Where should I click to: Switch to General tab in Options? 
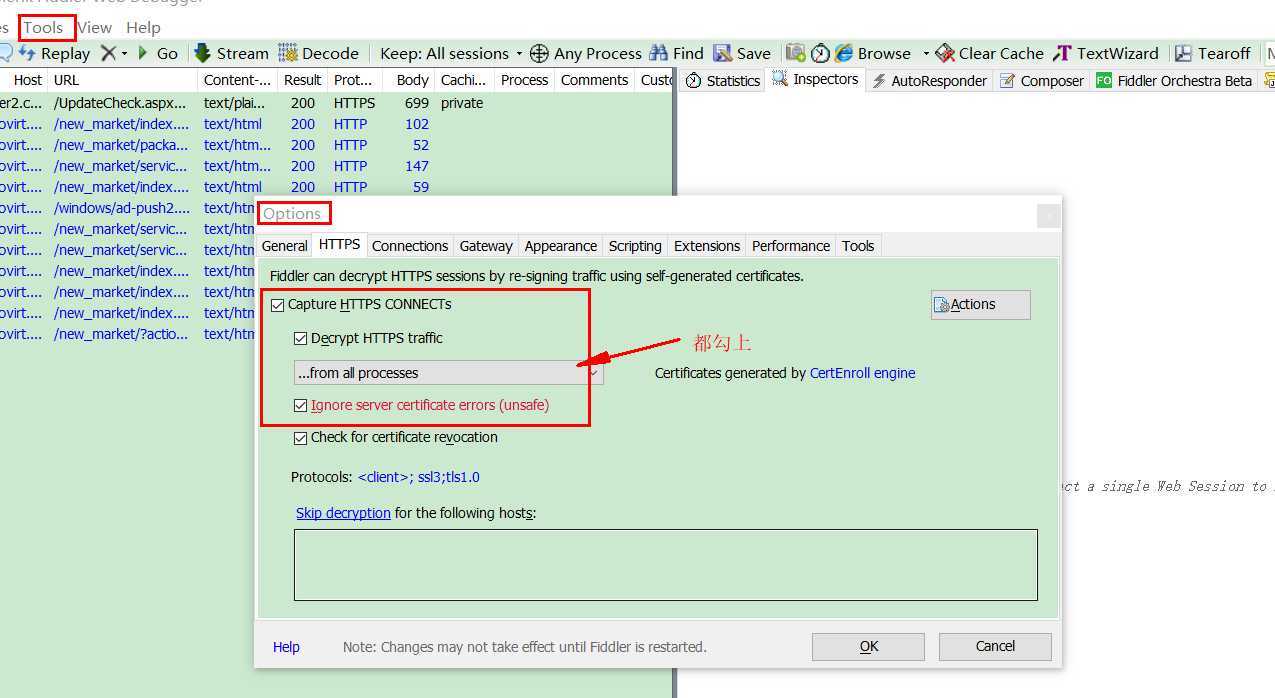(285, 246)
